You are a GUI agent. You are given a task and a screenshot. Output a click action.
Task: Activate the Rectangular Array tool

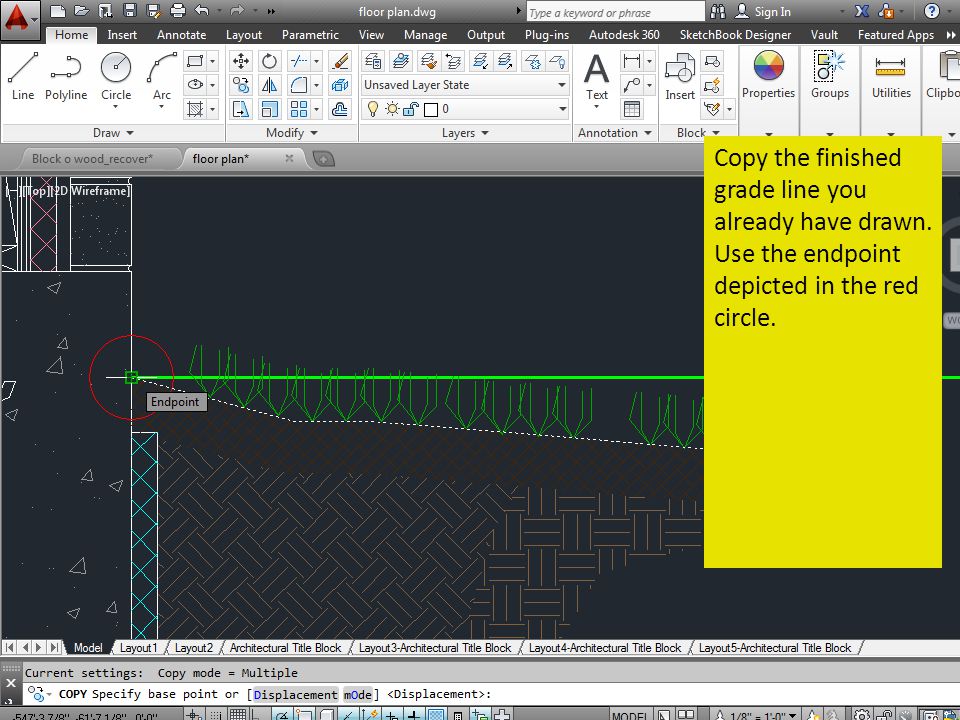(299, 109)
